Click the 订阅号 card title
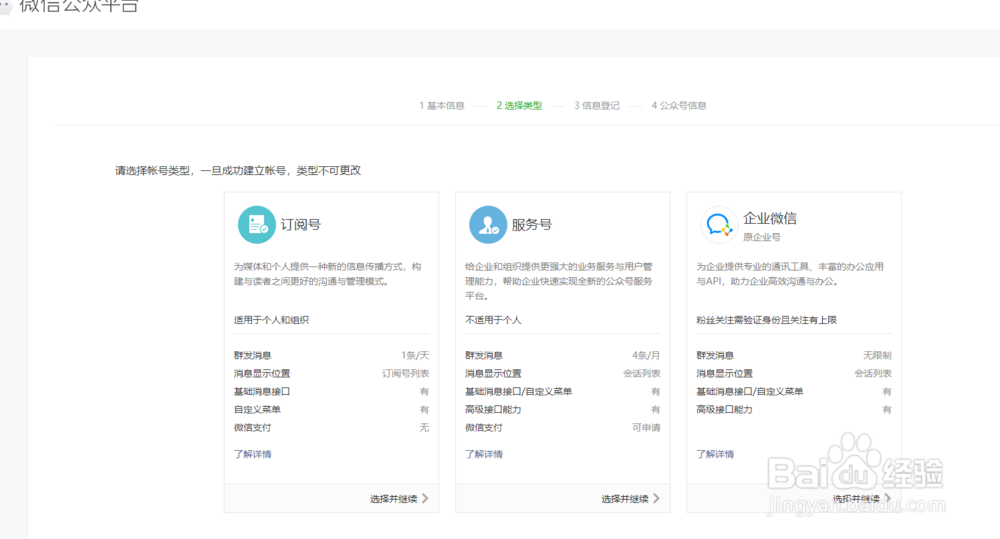This screenshot has height=539, width=1000. point(300,225)
